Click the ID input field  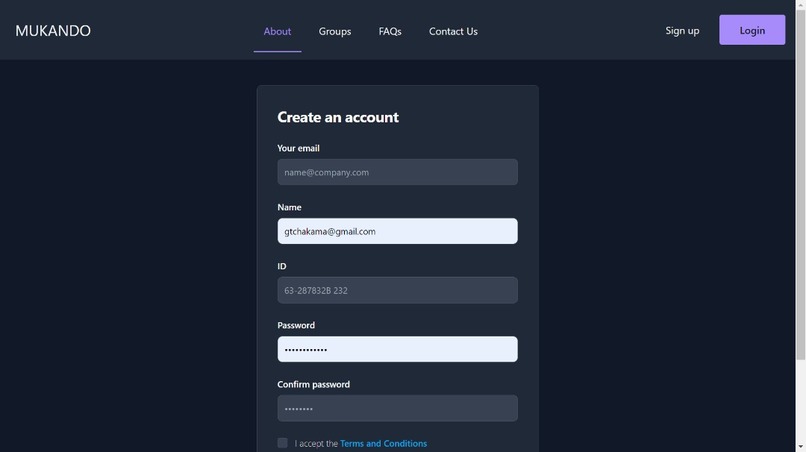point(397,290)
